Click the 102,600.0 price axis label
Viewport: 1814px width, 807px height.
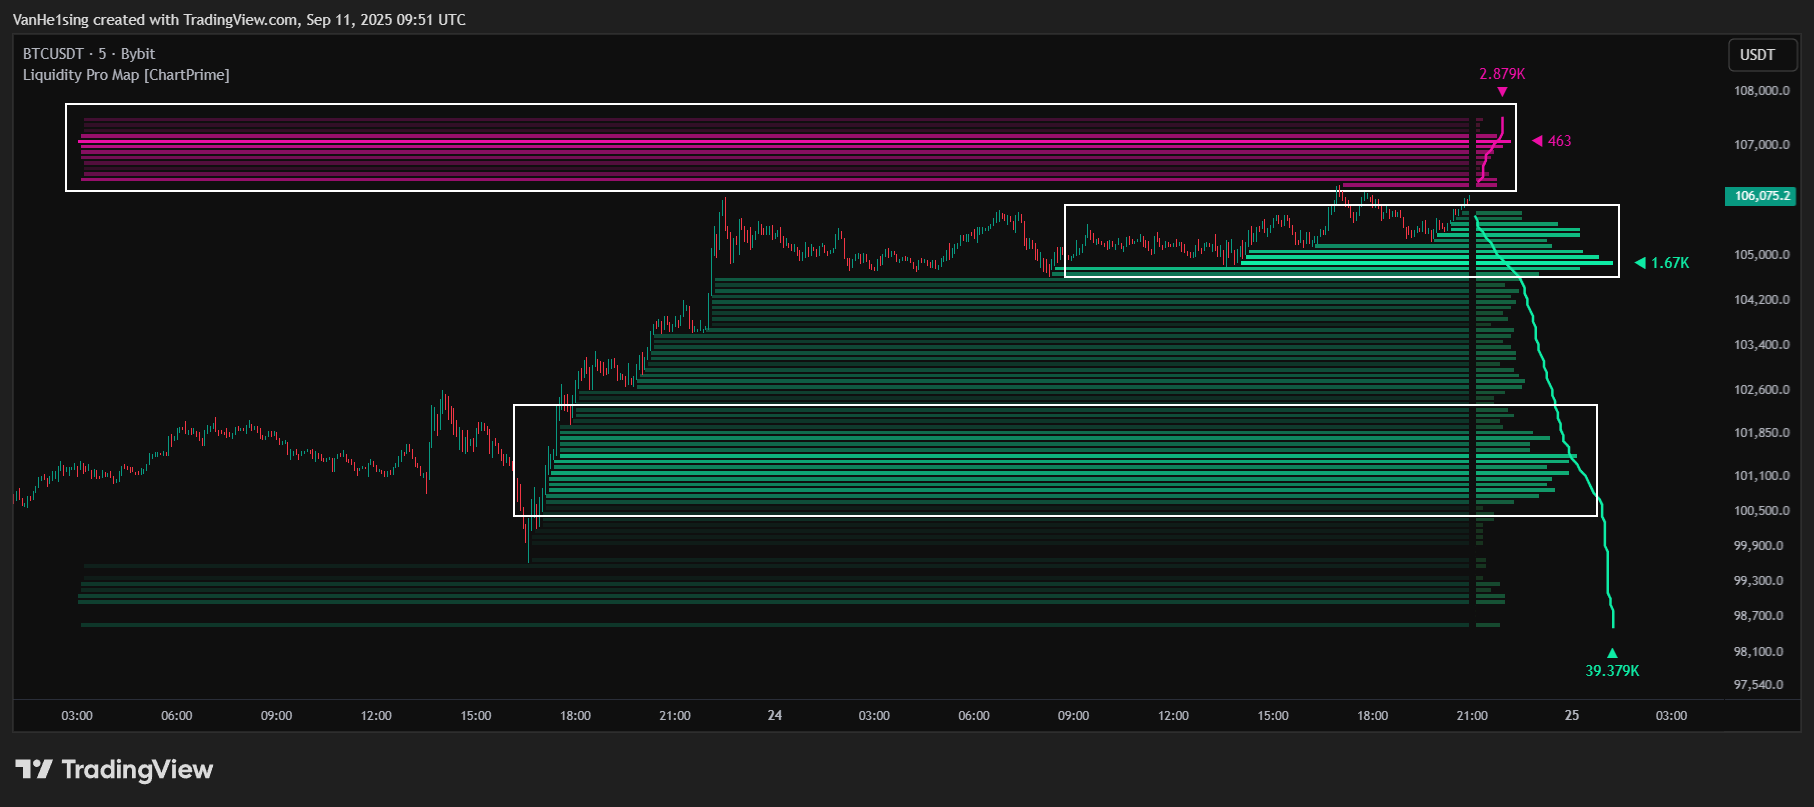[1762, 390]
